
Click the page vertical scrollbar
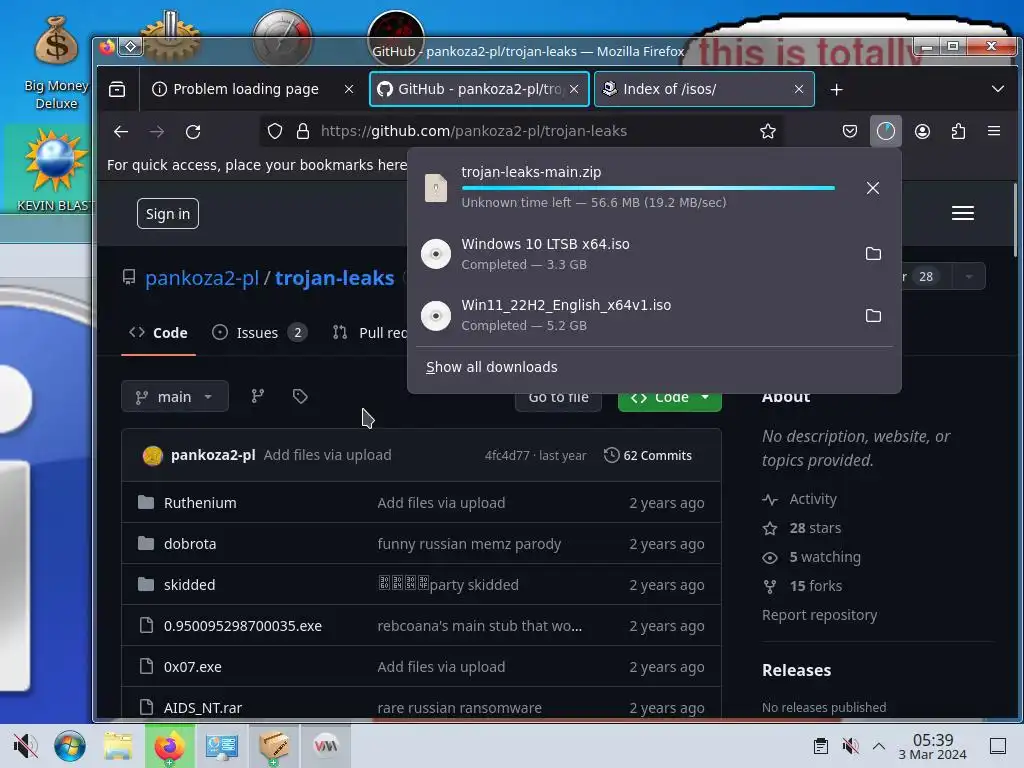click(1016, 221)
